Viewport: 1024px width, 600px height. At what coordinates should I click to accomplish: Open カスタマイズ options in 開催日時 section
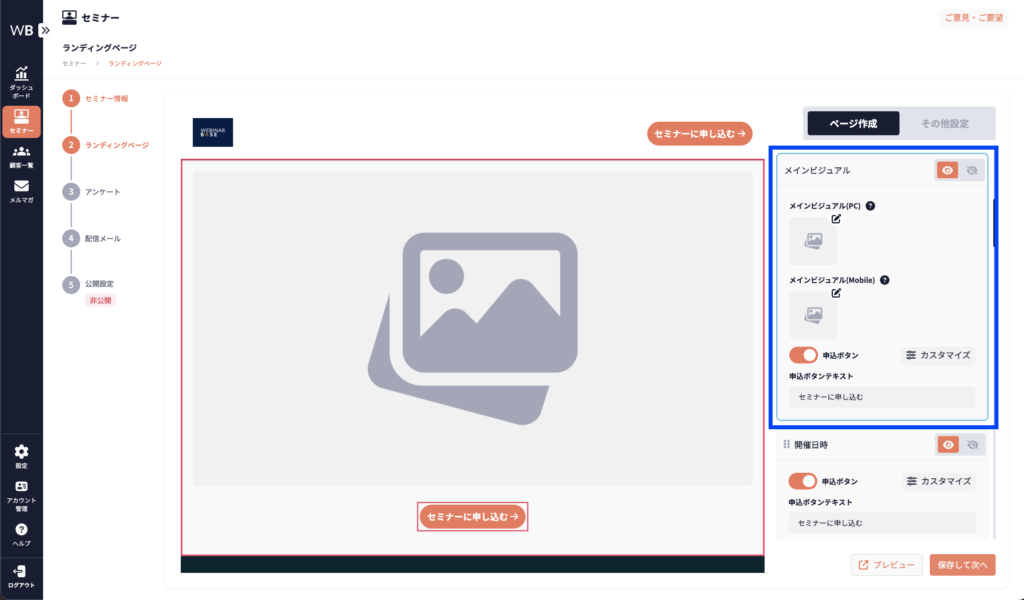938,481
